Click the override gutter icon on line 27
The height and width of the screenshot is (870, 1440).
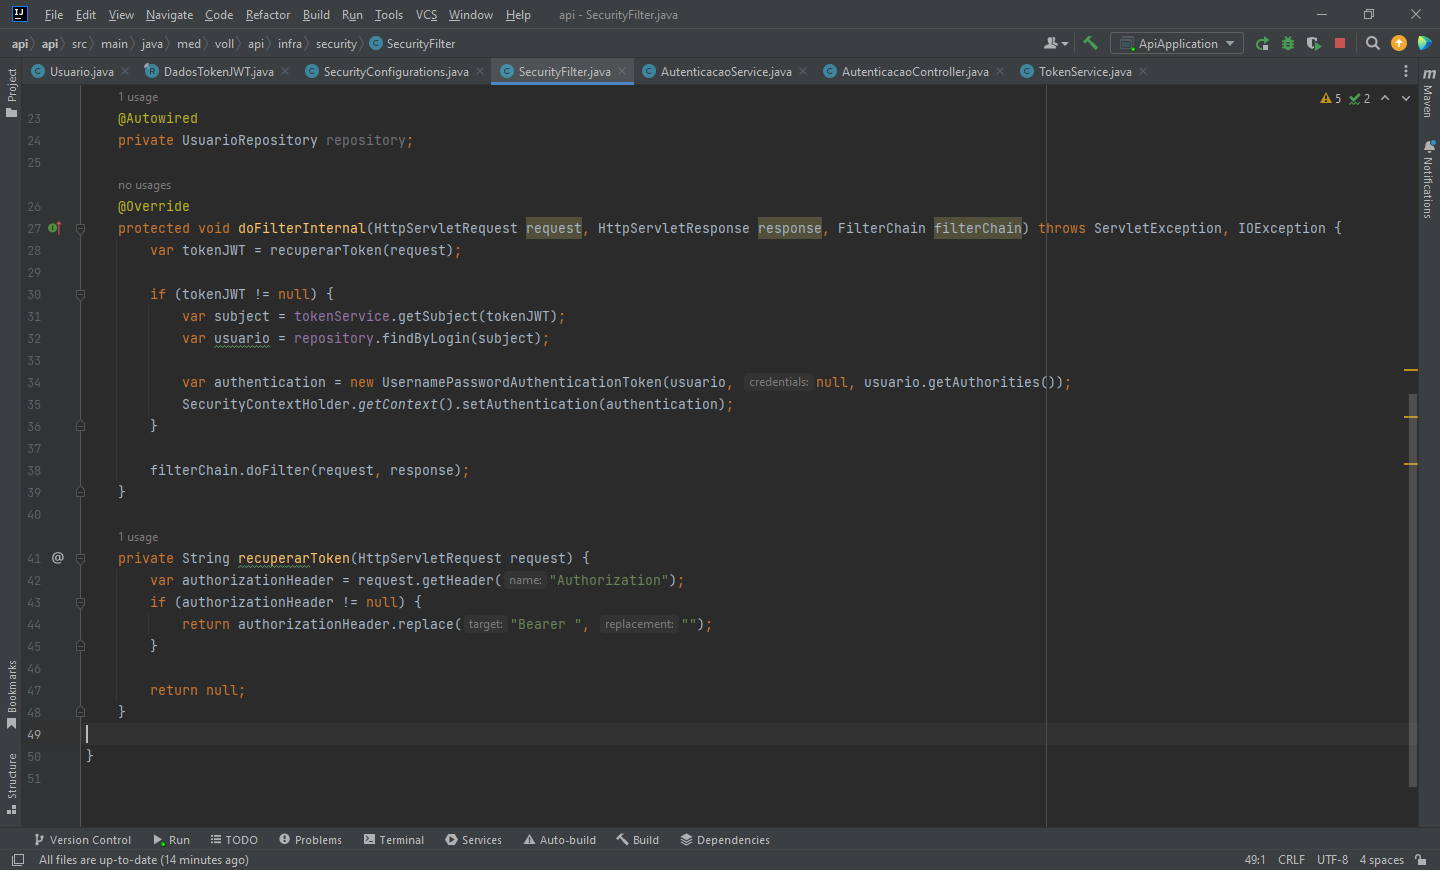[x=55, y=228]
